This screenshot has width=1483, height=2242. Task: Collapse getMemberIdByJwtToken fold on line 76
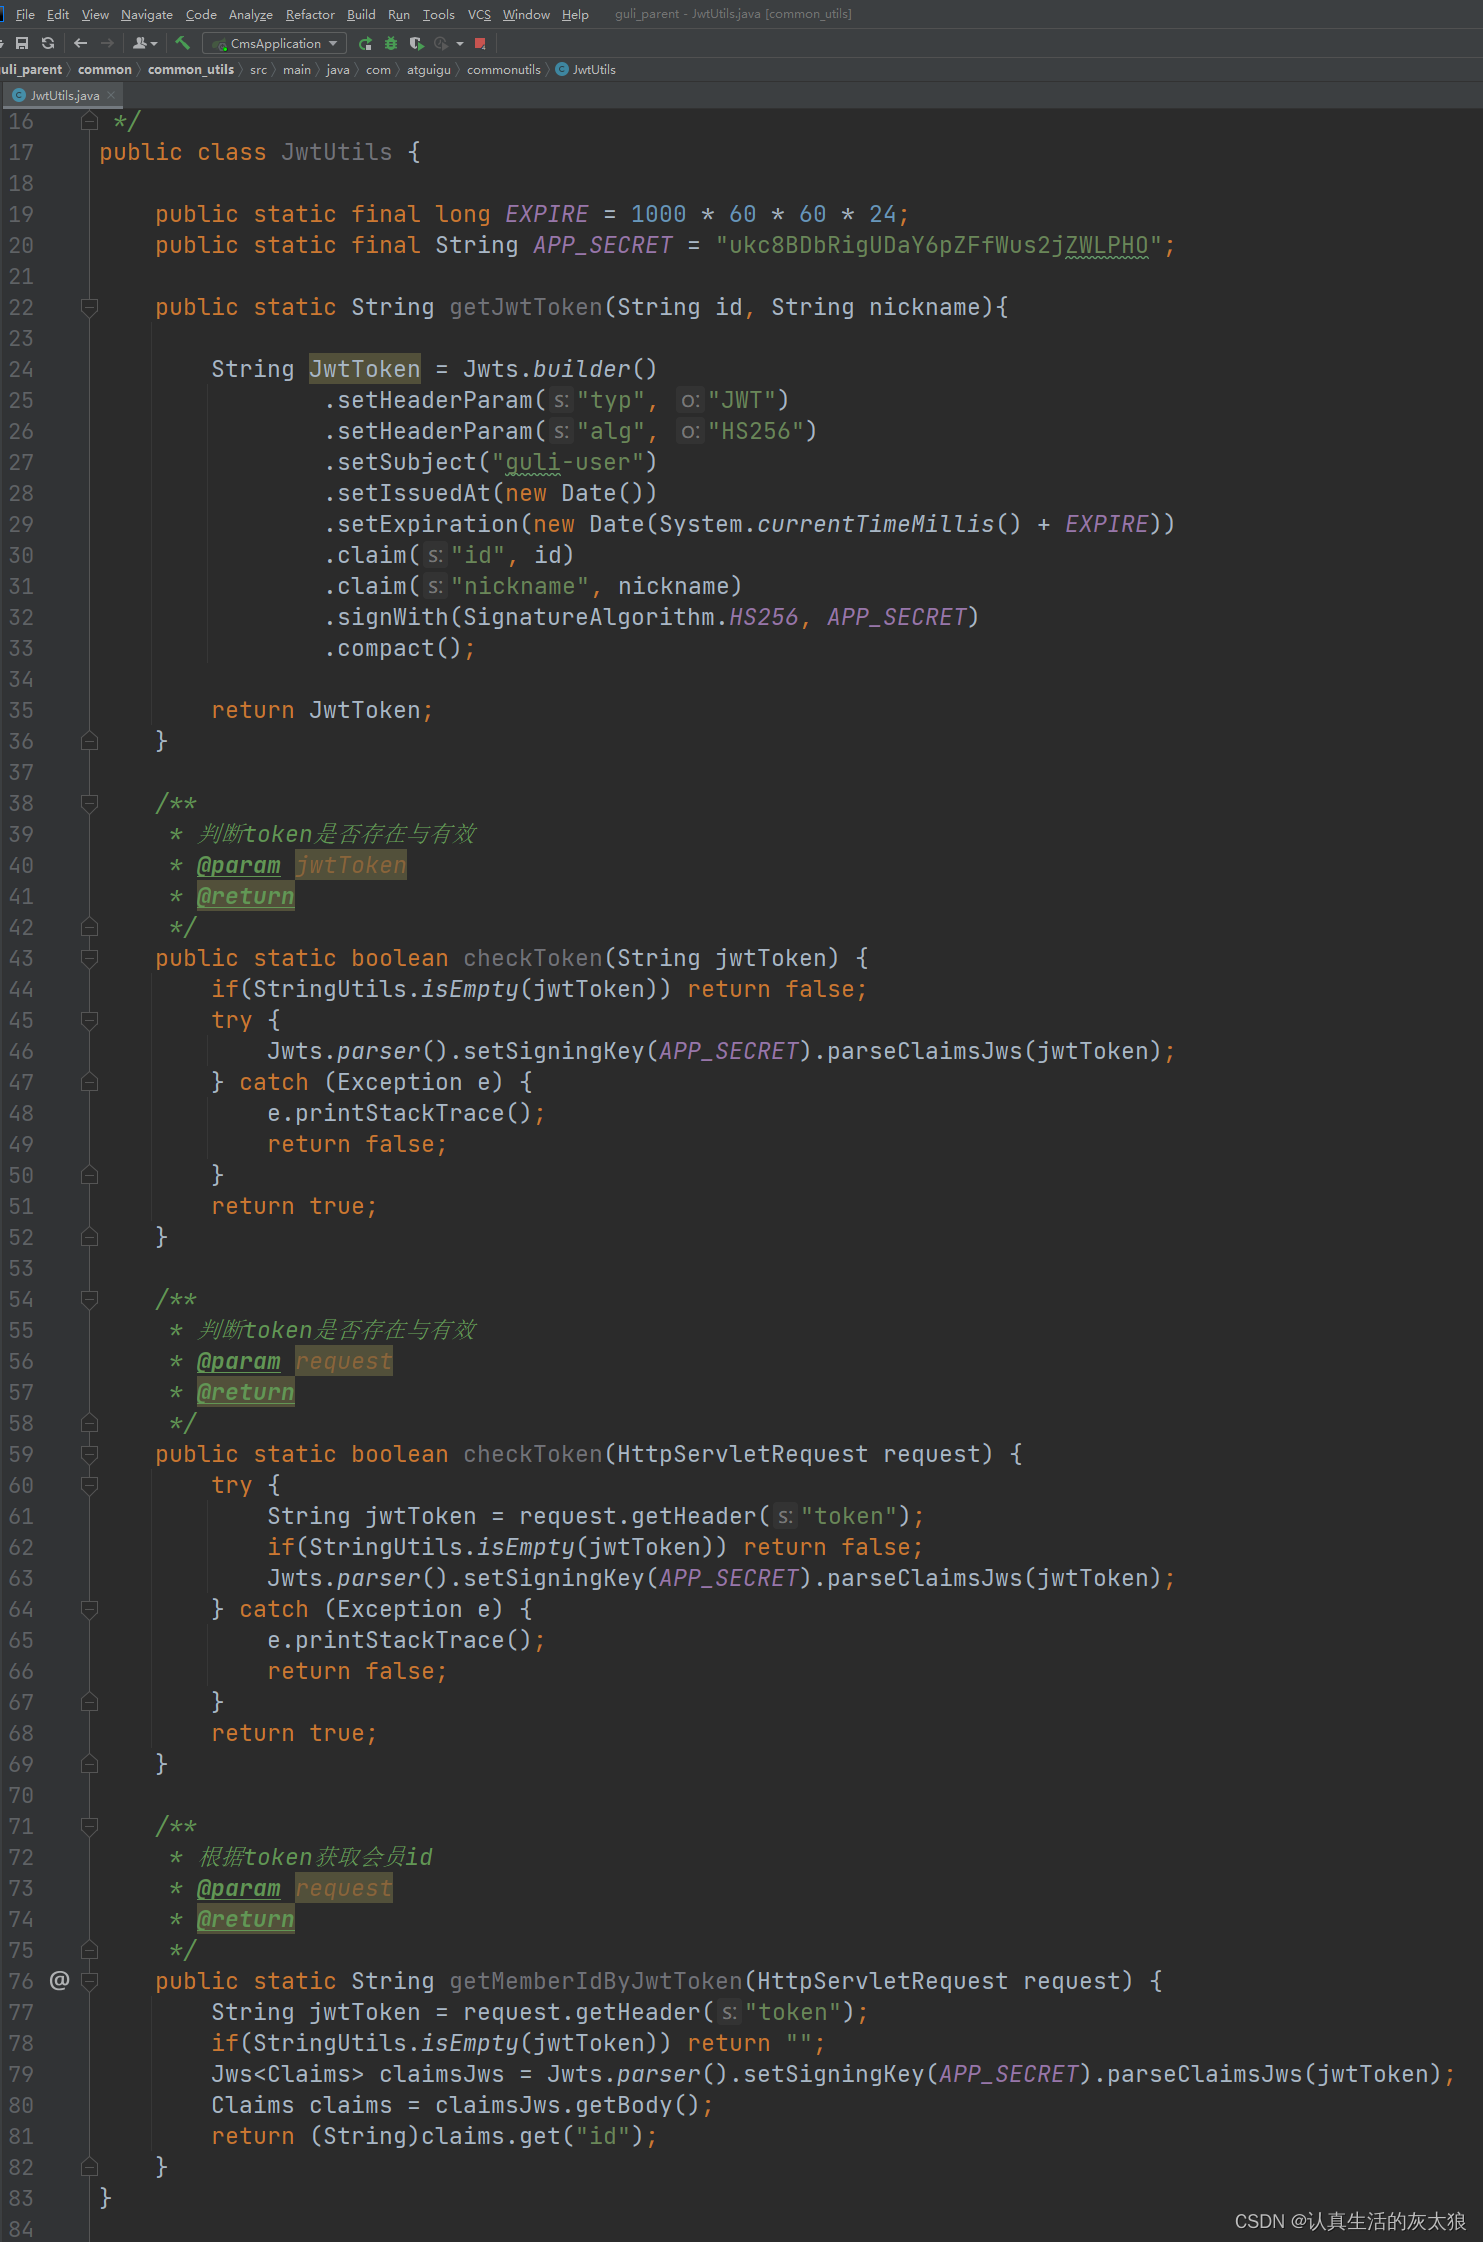[89, 1981]
